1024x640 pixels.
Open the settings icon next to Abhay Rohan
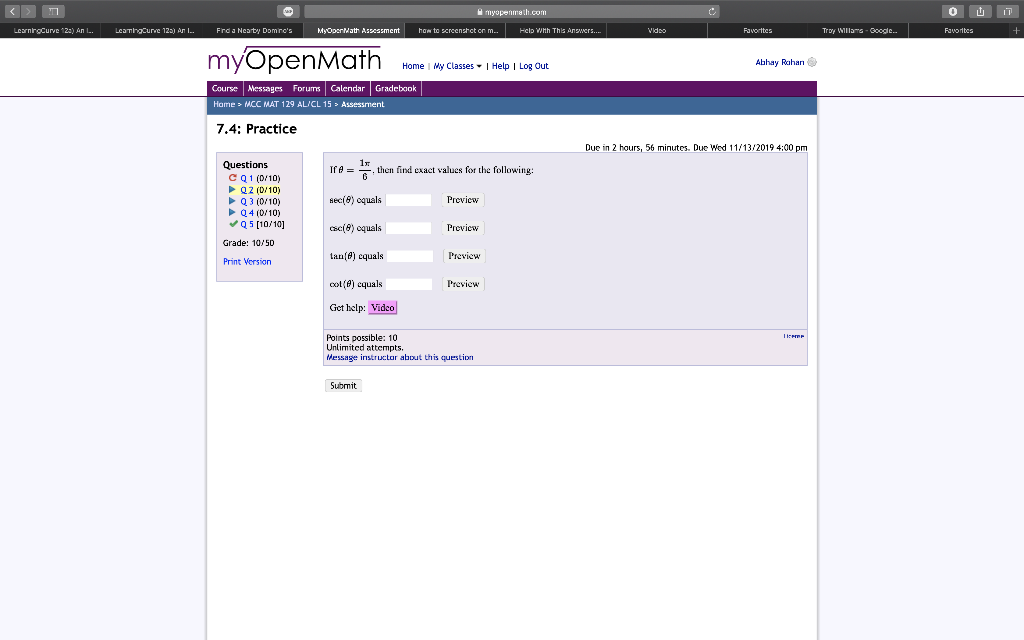pos(813,61)
